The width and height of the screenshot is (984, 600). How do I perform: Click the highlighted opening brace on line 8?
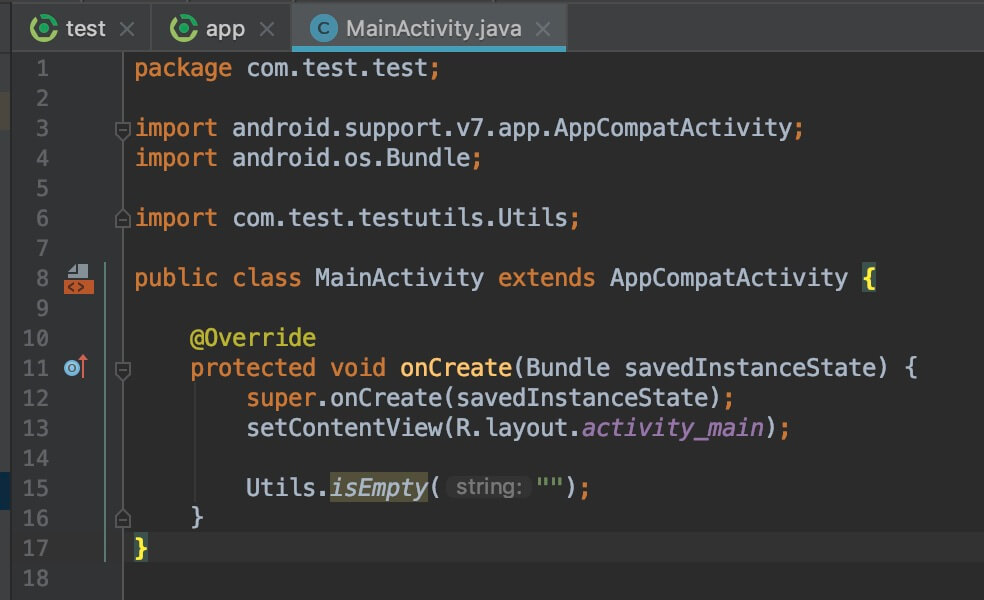[869, 278]
